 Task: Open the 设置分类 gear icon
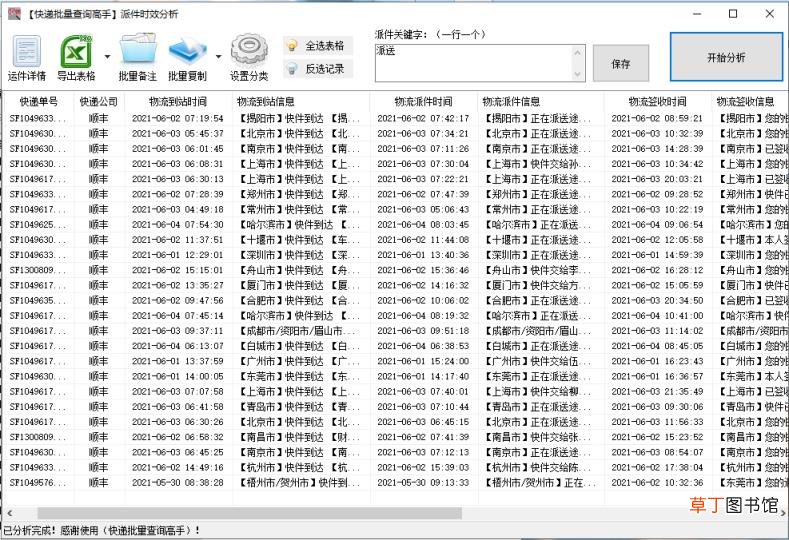[x=249, y=58]
